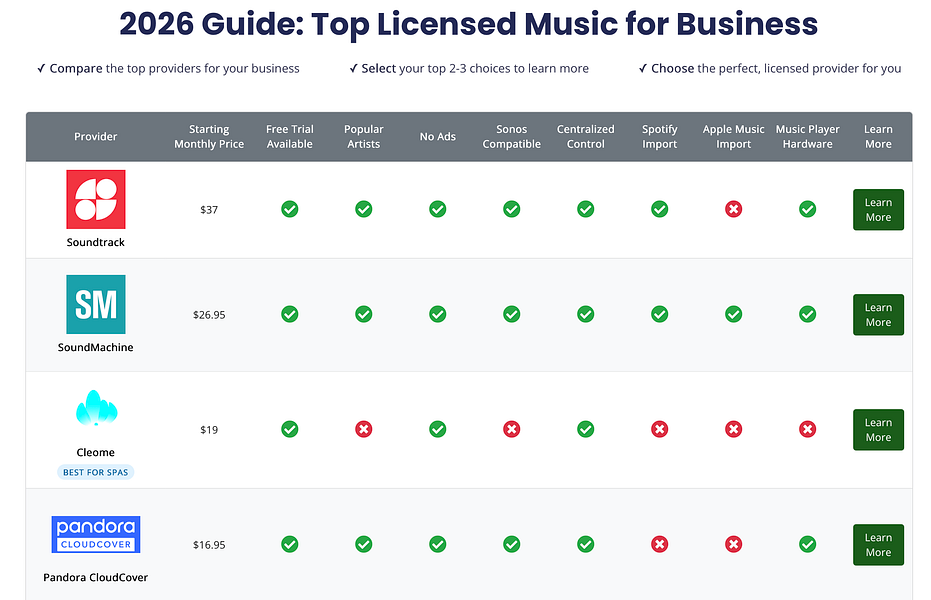Viewport: 931px width, 600px height.
Task: Click the 2026 Guide page heading
Action: 468,24
